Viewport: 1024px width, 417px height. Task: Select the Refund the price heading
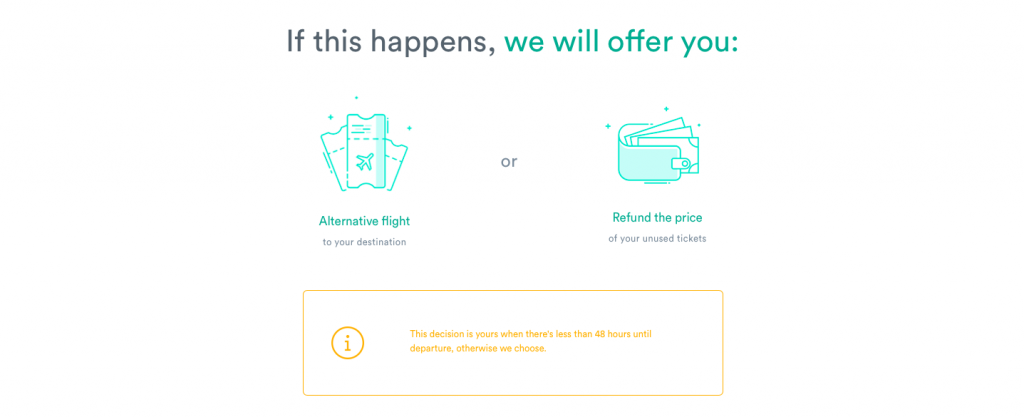pos(658,217)
